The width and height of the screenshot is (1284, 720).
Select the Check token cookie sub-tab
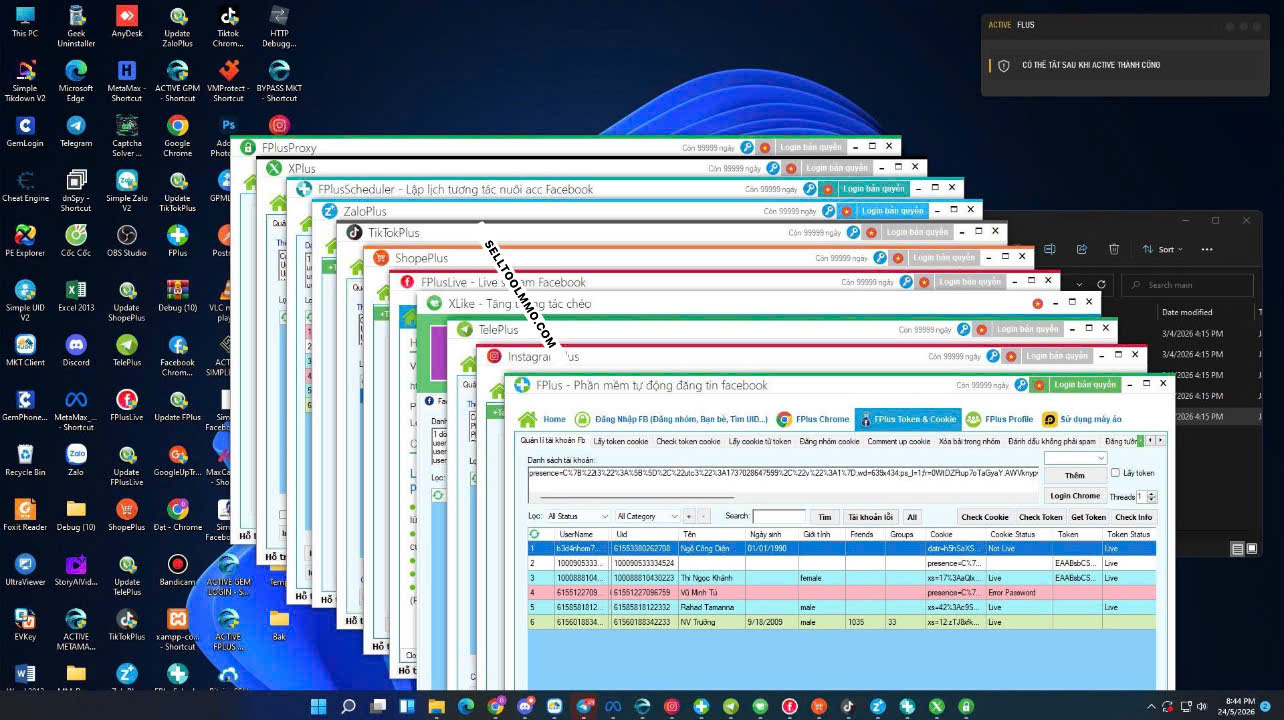click(x=688, y=441)
